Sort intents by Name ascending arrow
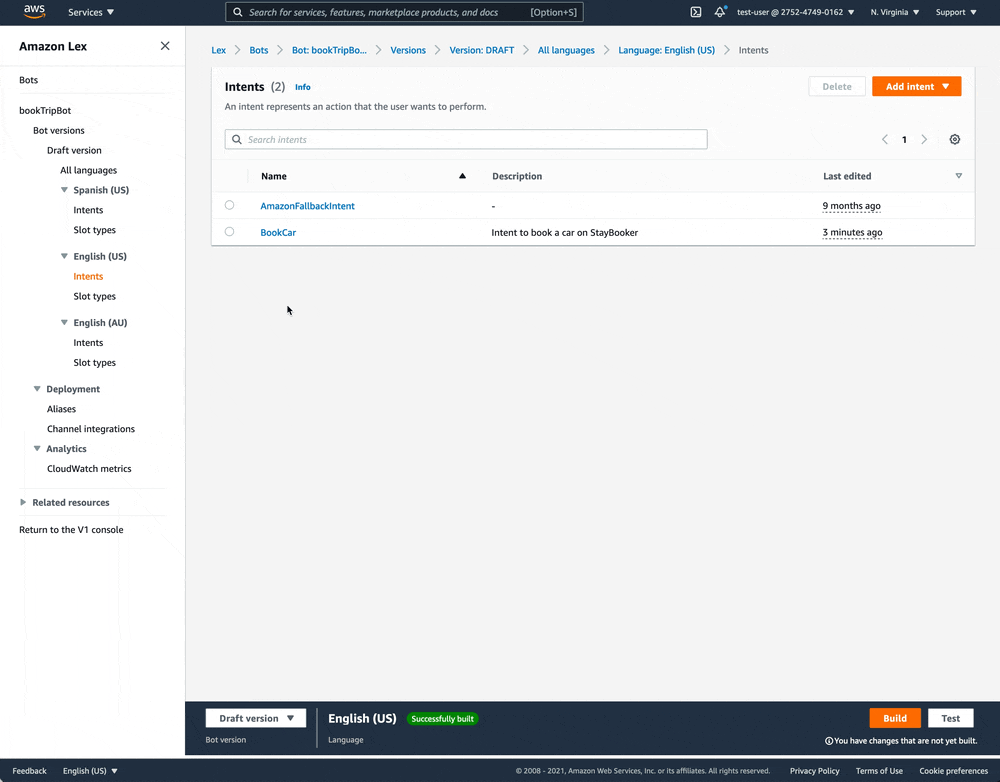The image size is (1000, 782). 462,176
